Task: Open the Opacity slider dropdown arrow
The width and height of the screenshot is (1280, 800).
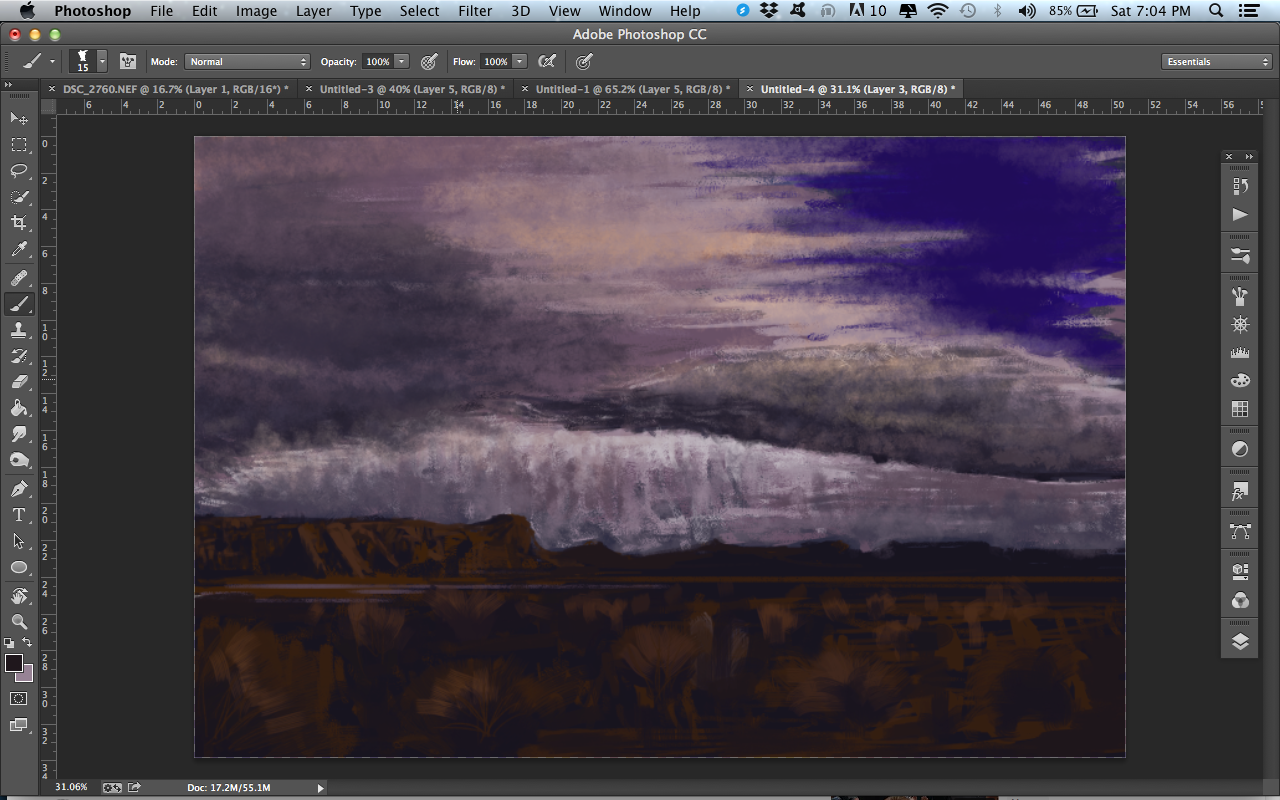Action: click(x=401, y=61)
